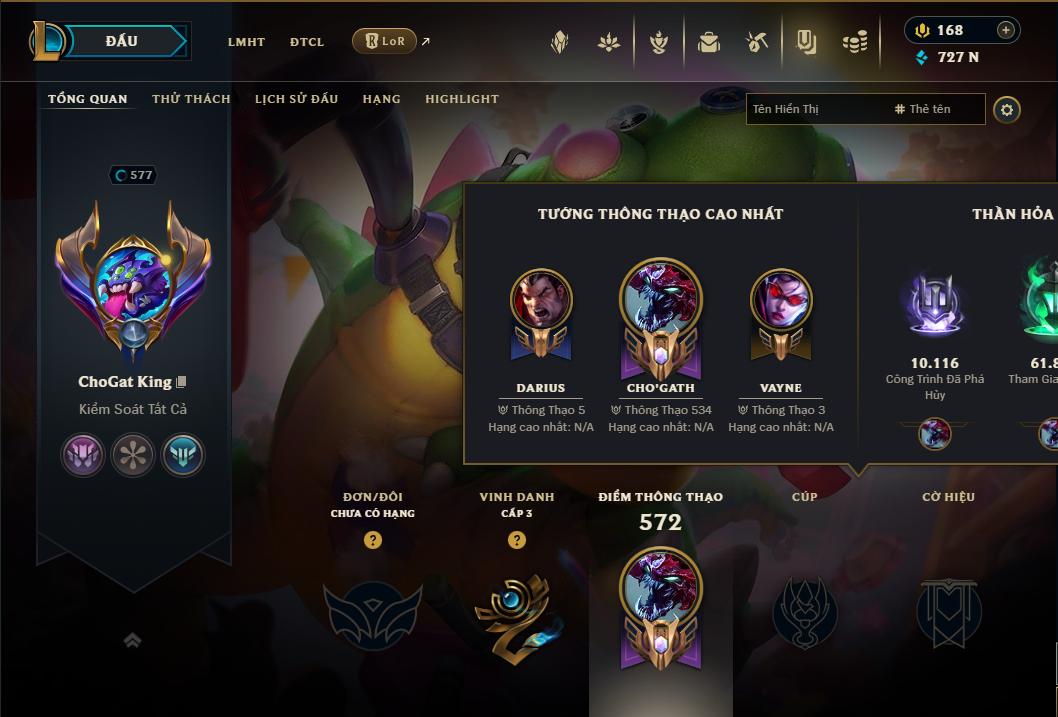
Task: Open the Lịch Sử Đấu tab
Action: (x=296, y=99)
